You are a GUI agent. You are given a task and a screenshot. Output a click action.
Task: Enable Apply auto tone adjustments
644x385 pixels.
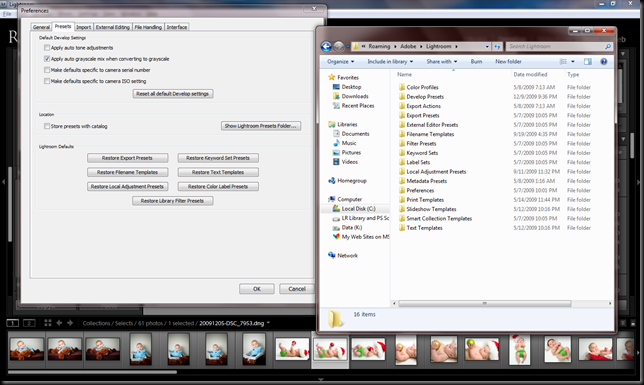pos(47,48)
